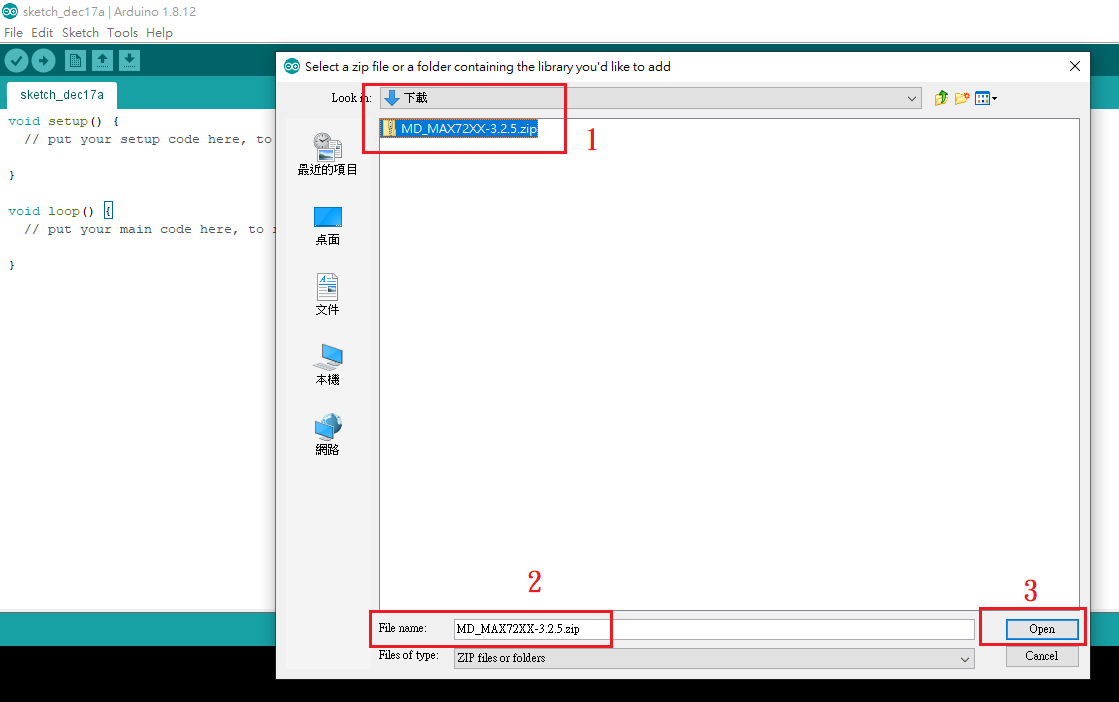Screen dimensions: 1119x702
Task: Click the Verify sketch checkmark icon
Action: [x=16, y=61]
